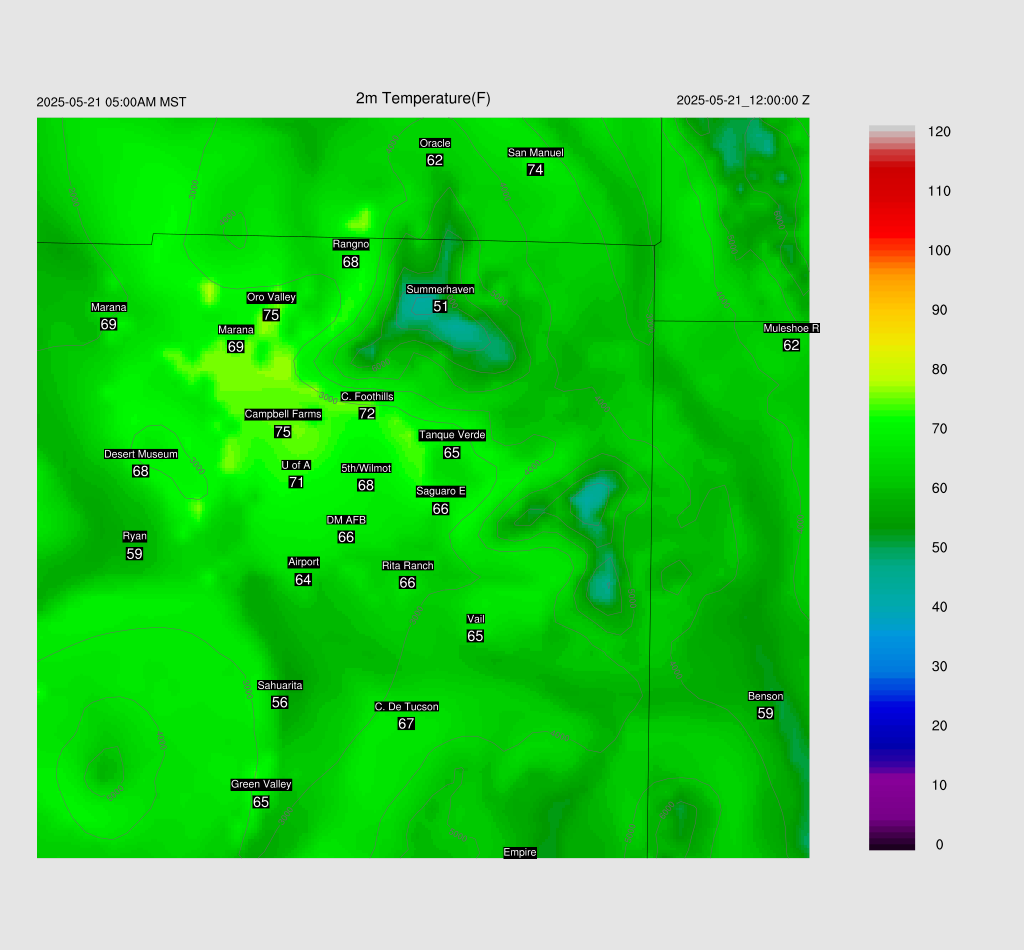Select the Tanque Verde station label
The image size is (1024, 950).
coord(452,435)
